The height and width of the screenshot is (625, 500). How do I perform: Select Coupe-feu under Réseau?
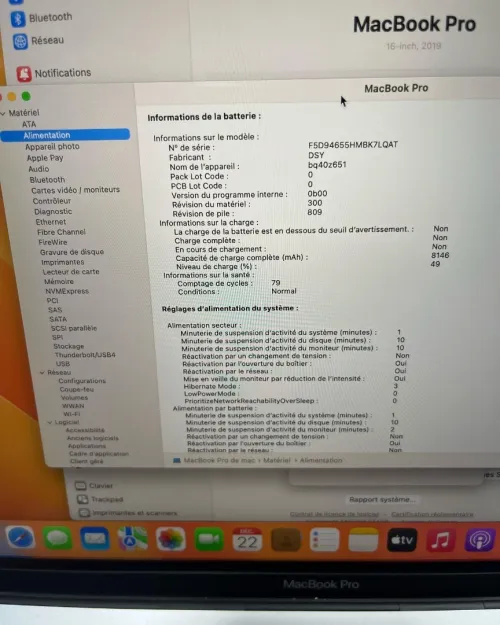[x=77, y=389]
